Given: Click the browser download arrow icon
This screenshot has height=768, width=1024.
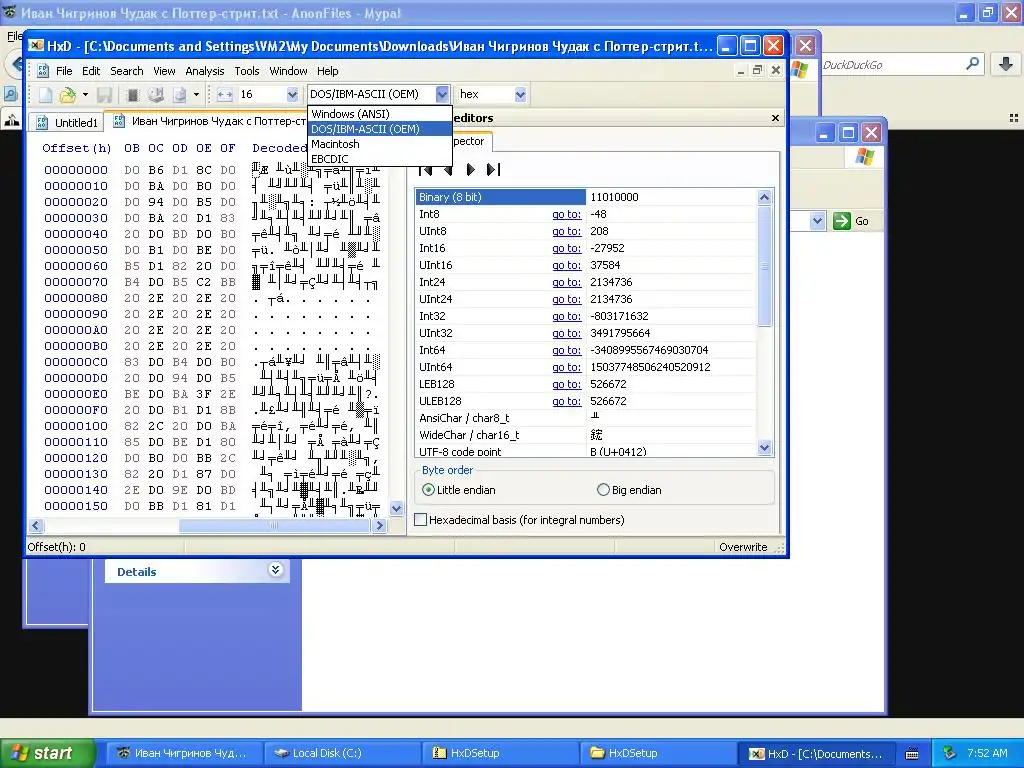Looking at the screenshot, I should [x=1006, y=63].
